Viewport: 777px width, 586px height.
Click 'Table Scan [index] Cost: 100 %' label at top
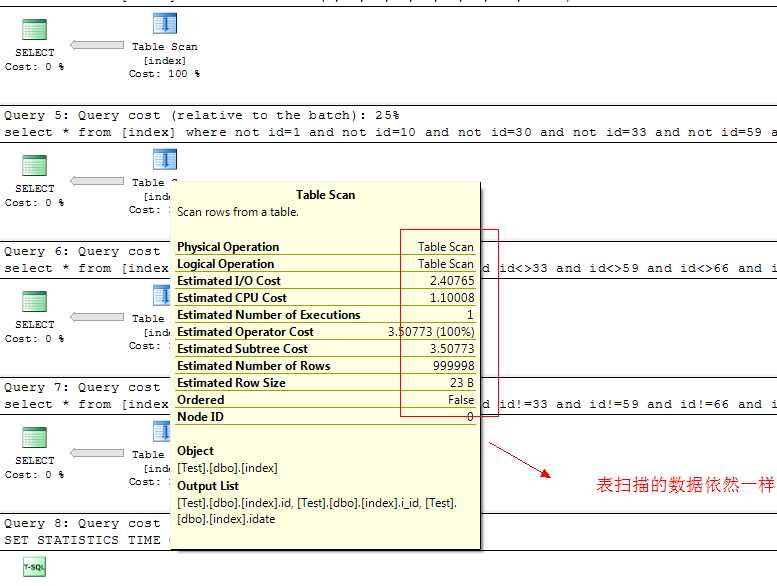165,60
